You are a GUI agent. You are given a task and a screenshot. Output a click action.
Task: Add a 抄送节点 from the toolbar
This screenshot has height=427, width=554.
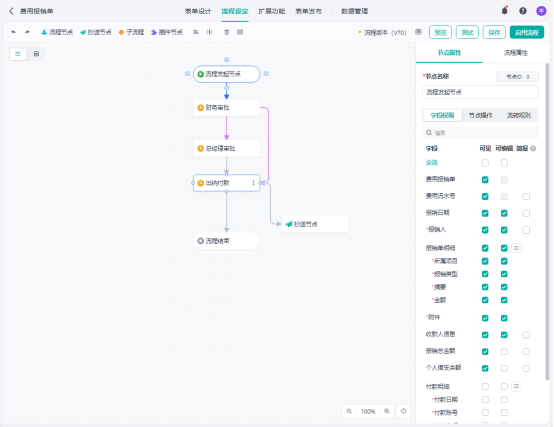point(96,32)
